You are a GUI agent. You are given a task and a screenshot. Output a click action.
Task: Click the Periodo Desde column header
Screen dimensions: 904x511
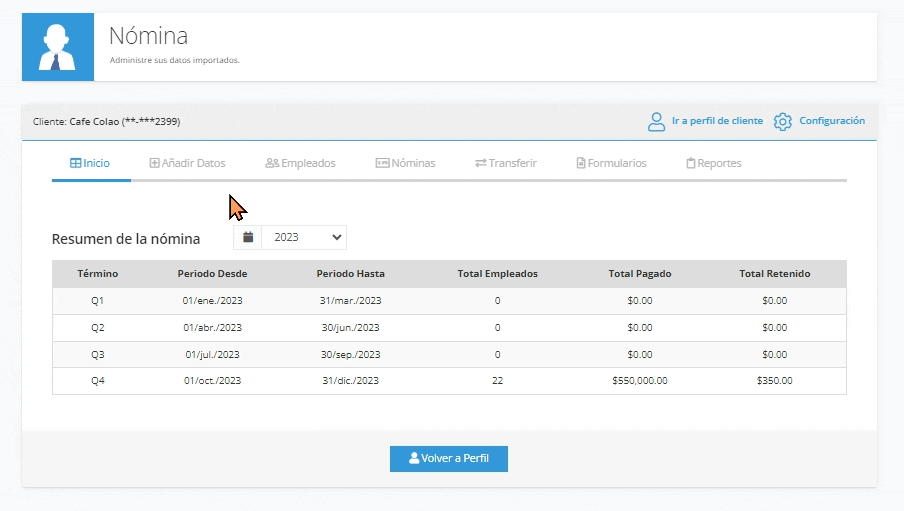pyautogui.click(x=212, y=273)
